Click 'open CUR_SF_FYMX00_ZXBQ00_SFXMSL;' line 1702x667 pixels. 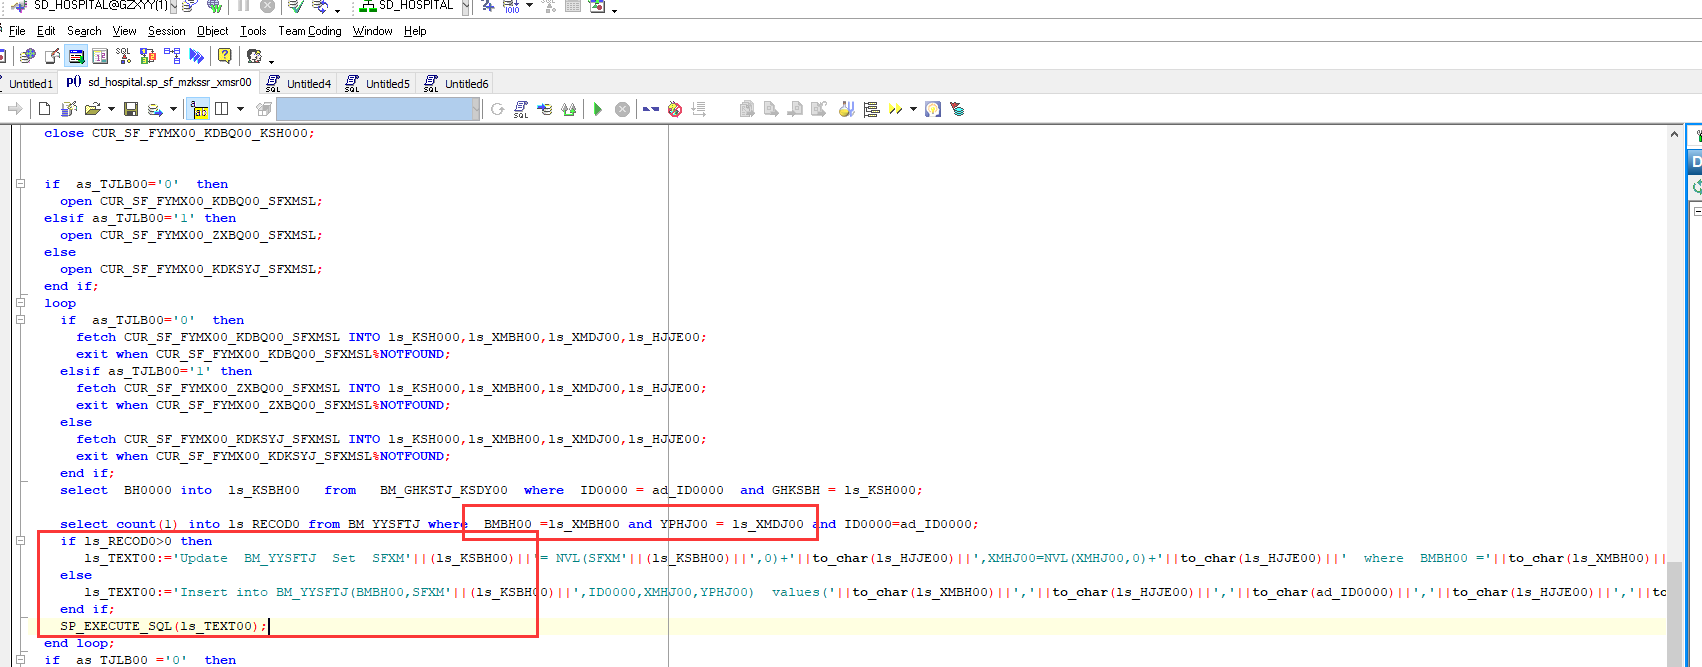coord(191,235)
